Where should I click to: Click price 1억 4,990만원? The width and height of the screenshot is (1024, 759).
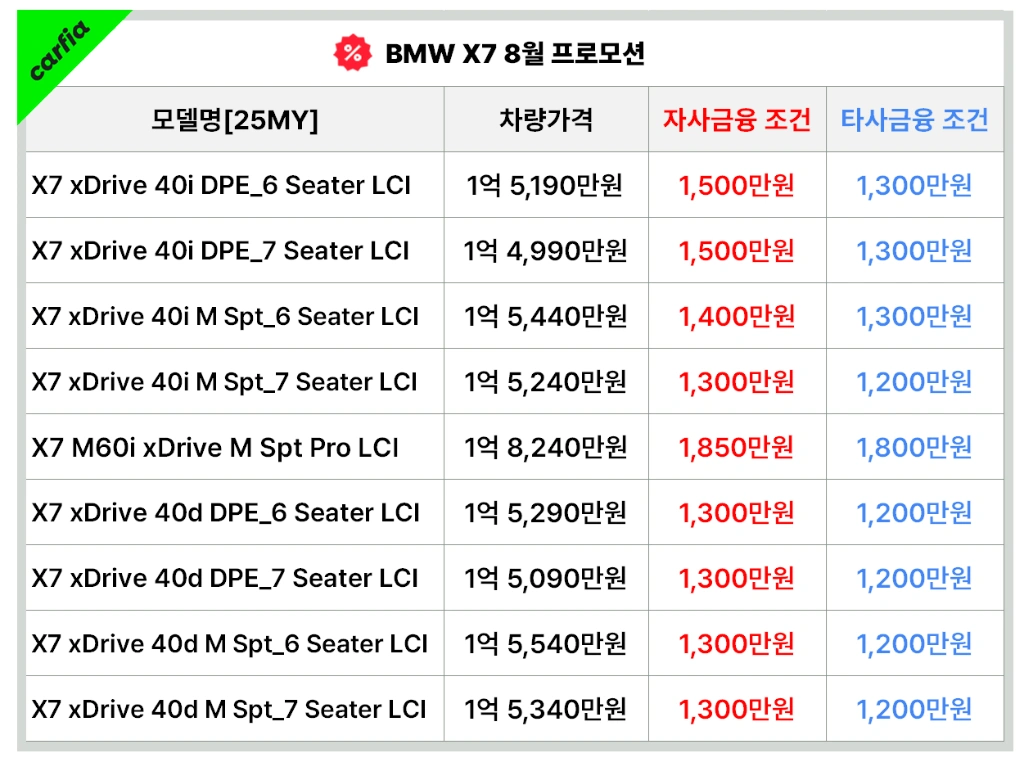(545, 251)
